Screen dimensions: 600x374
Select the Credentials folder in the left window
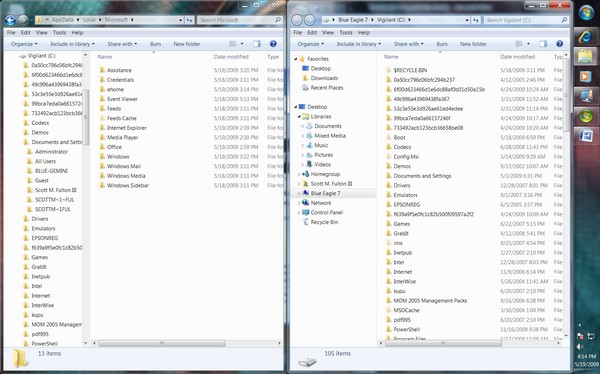(x=121, y=80)
